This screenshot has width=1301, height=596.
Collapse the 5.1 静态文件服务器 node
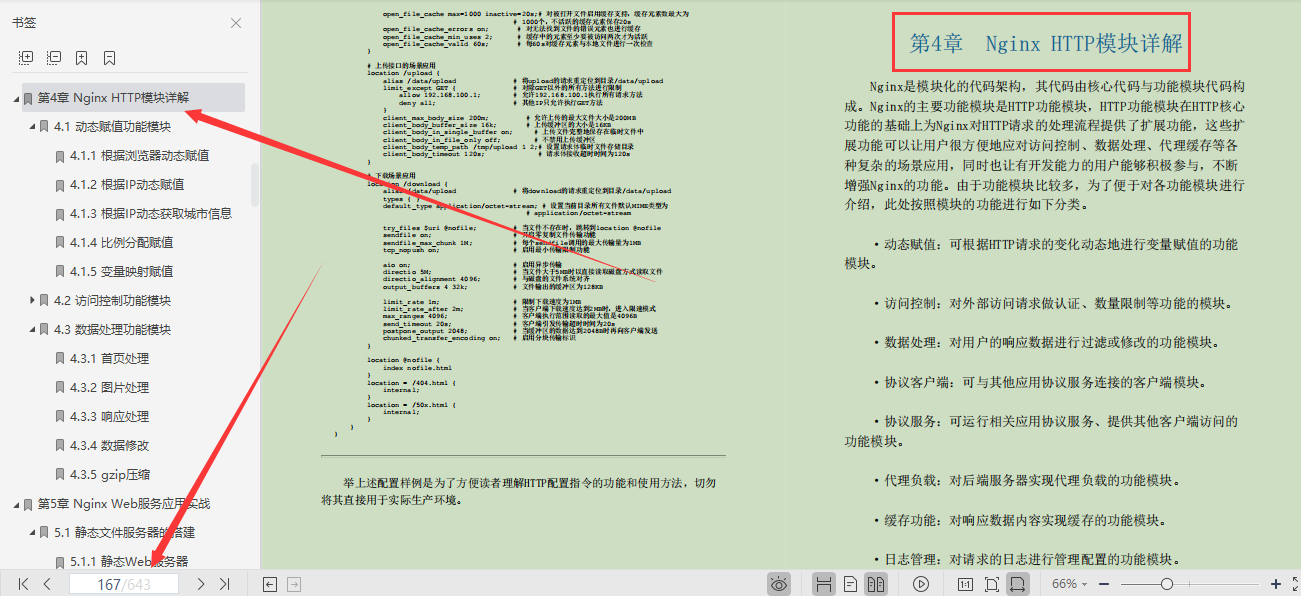33,532
